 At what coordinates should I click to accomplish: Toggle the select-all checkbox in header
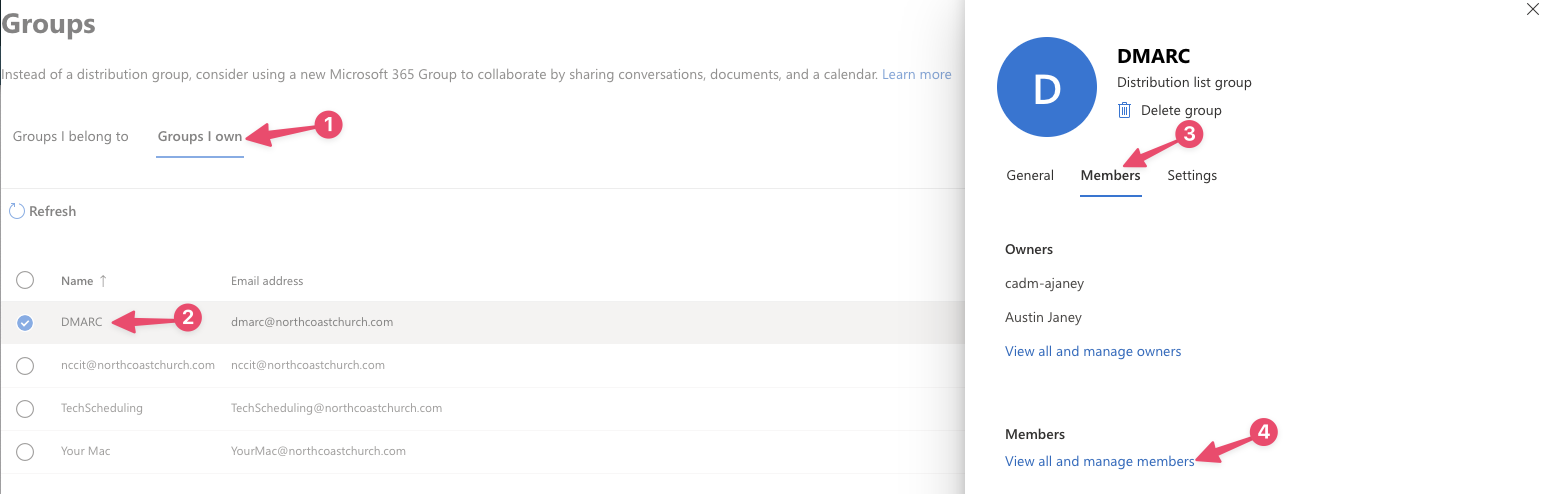(x=25, y=280)
